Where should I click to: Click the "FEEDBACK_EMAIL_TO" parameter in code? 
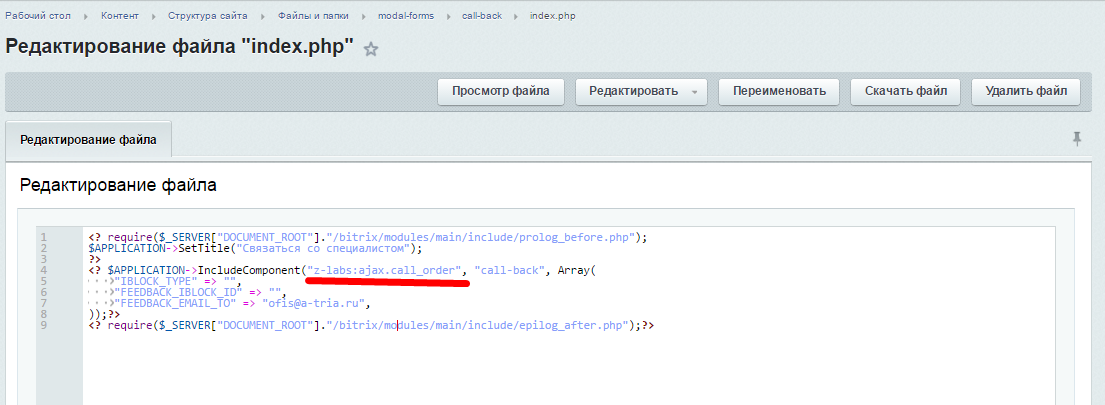(174, 304)
